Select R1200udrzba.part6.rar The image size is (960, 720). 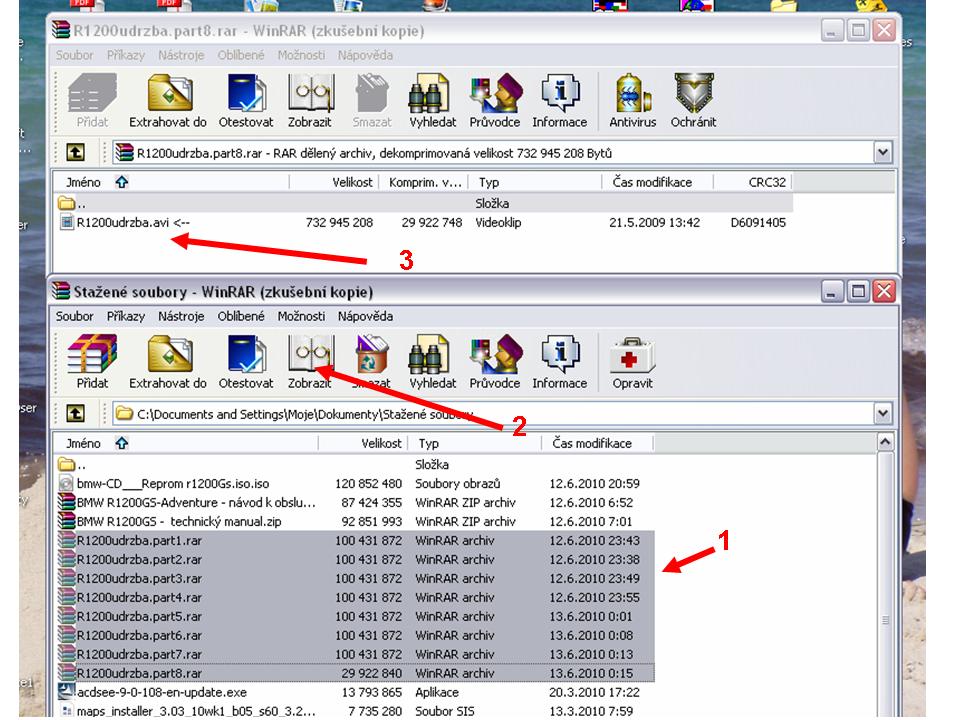point(355,636)
